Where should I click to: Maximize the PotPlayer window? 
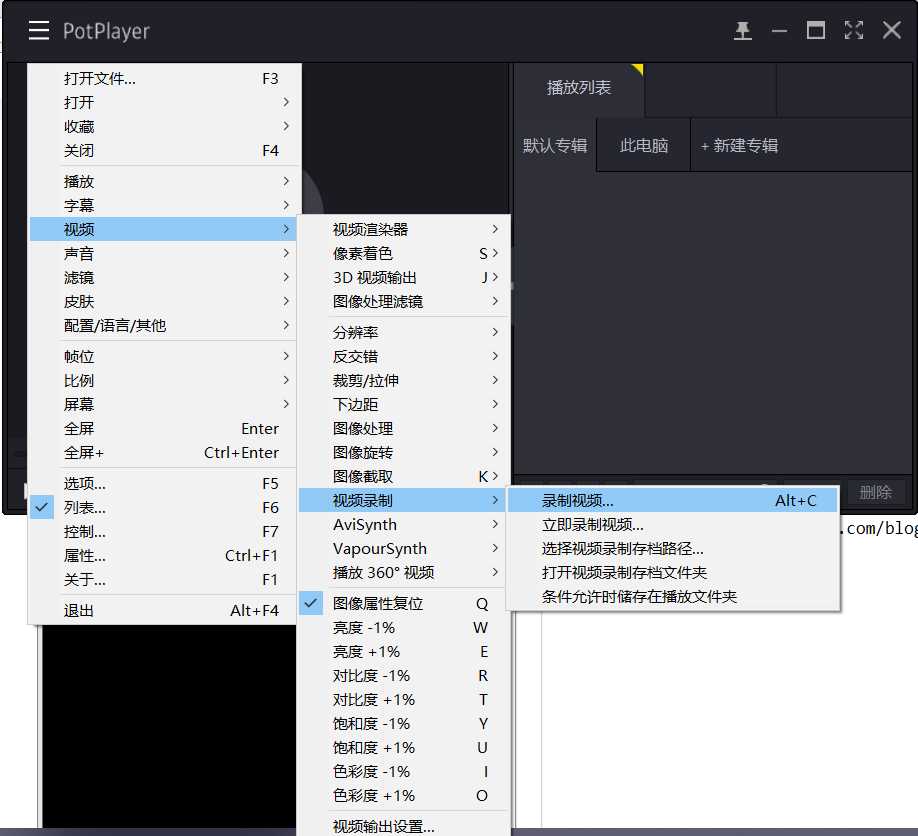(816, 30)
